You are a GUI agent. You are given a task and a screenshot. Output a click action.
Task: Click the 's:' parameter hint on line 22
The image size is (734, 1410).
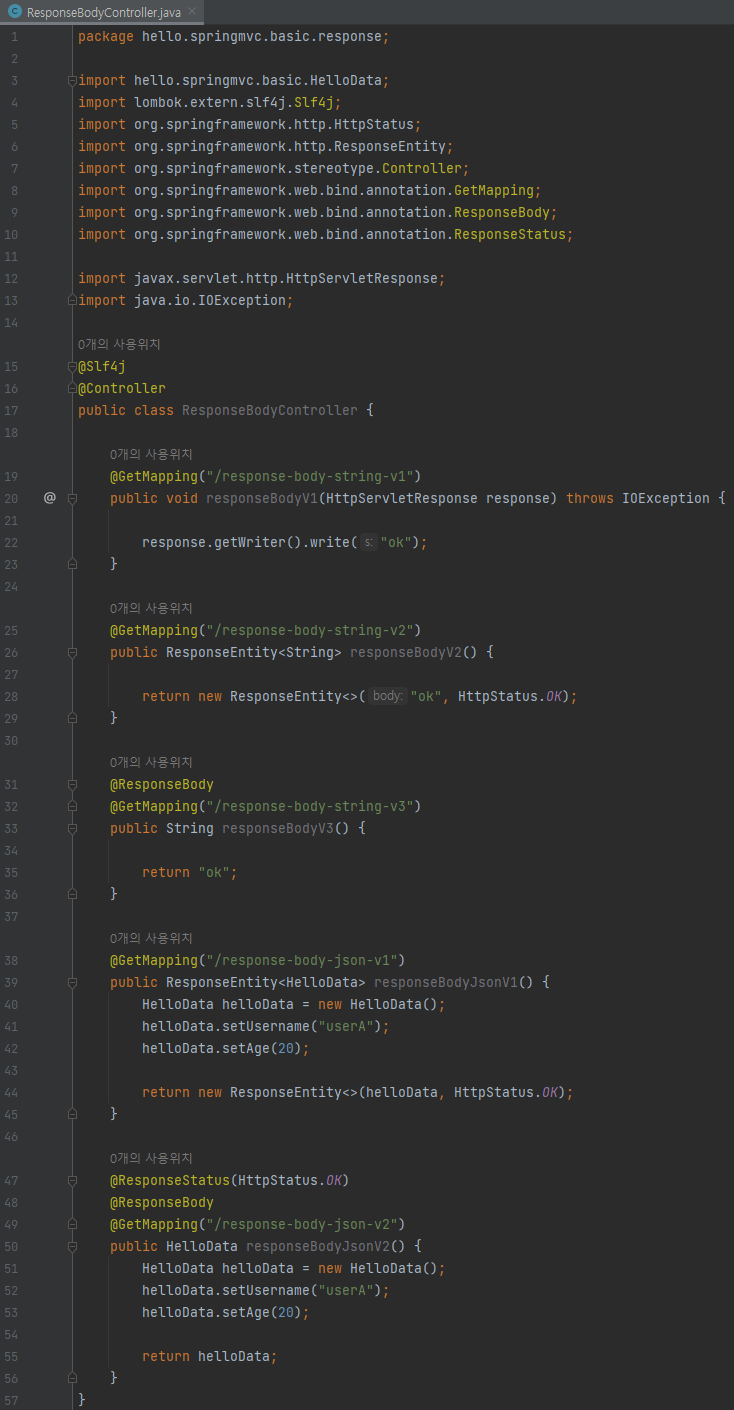[x=368, y=542]
